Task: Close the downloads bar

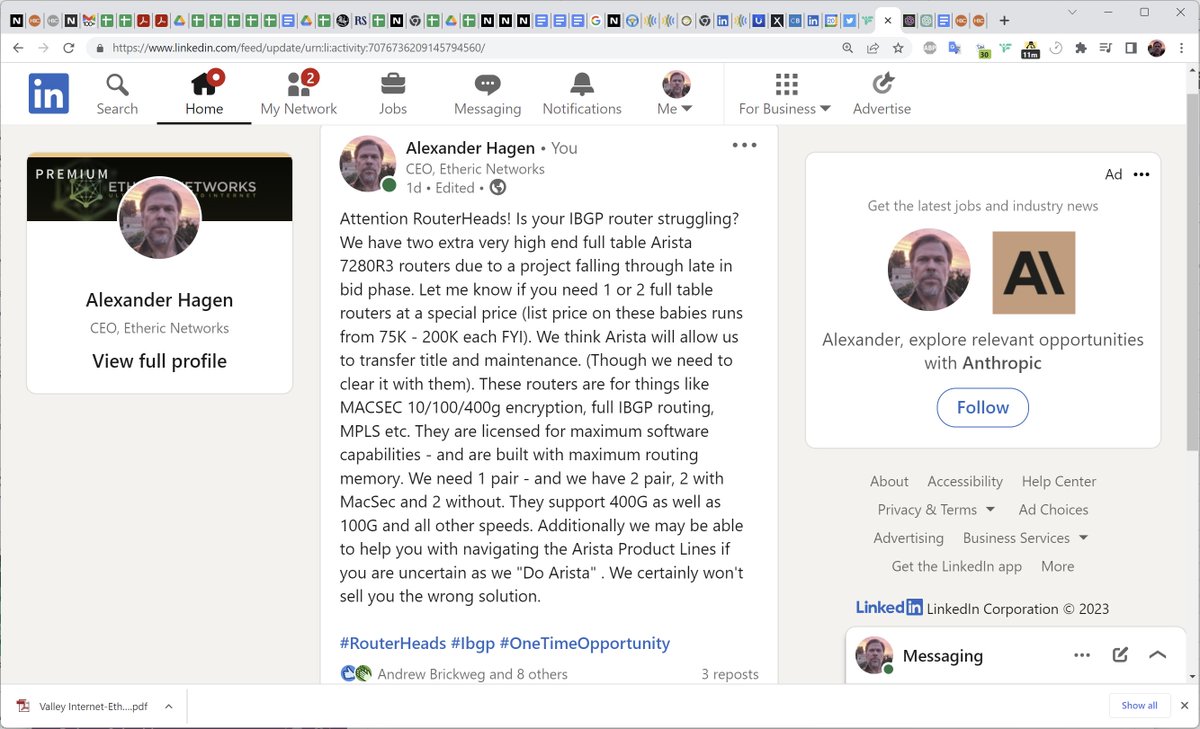Action: [x=1183, y=705]
